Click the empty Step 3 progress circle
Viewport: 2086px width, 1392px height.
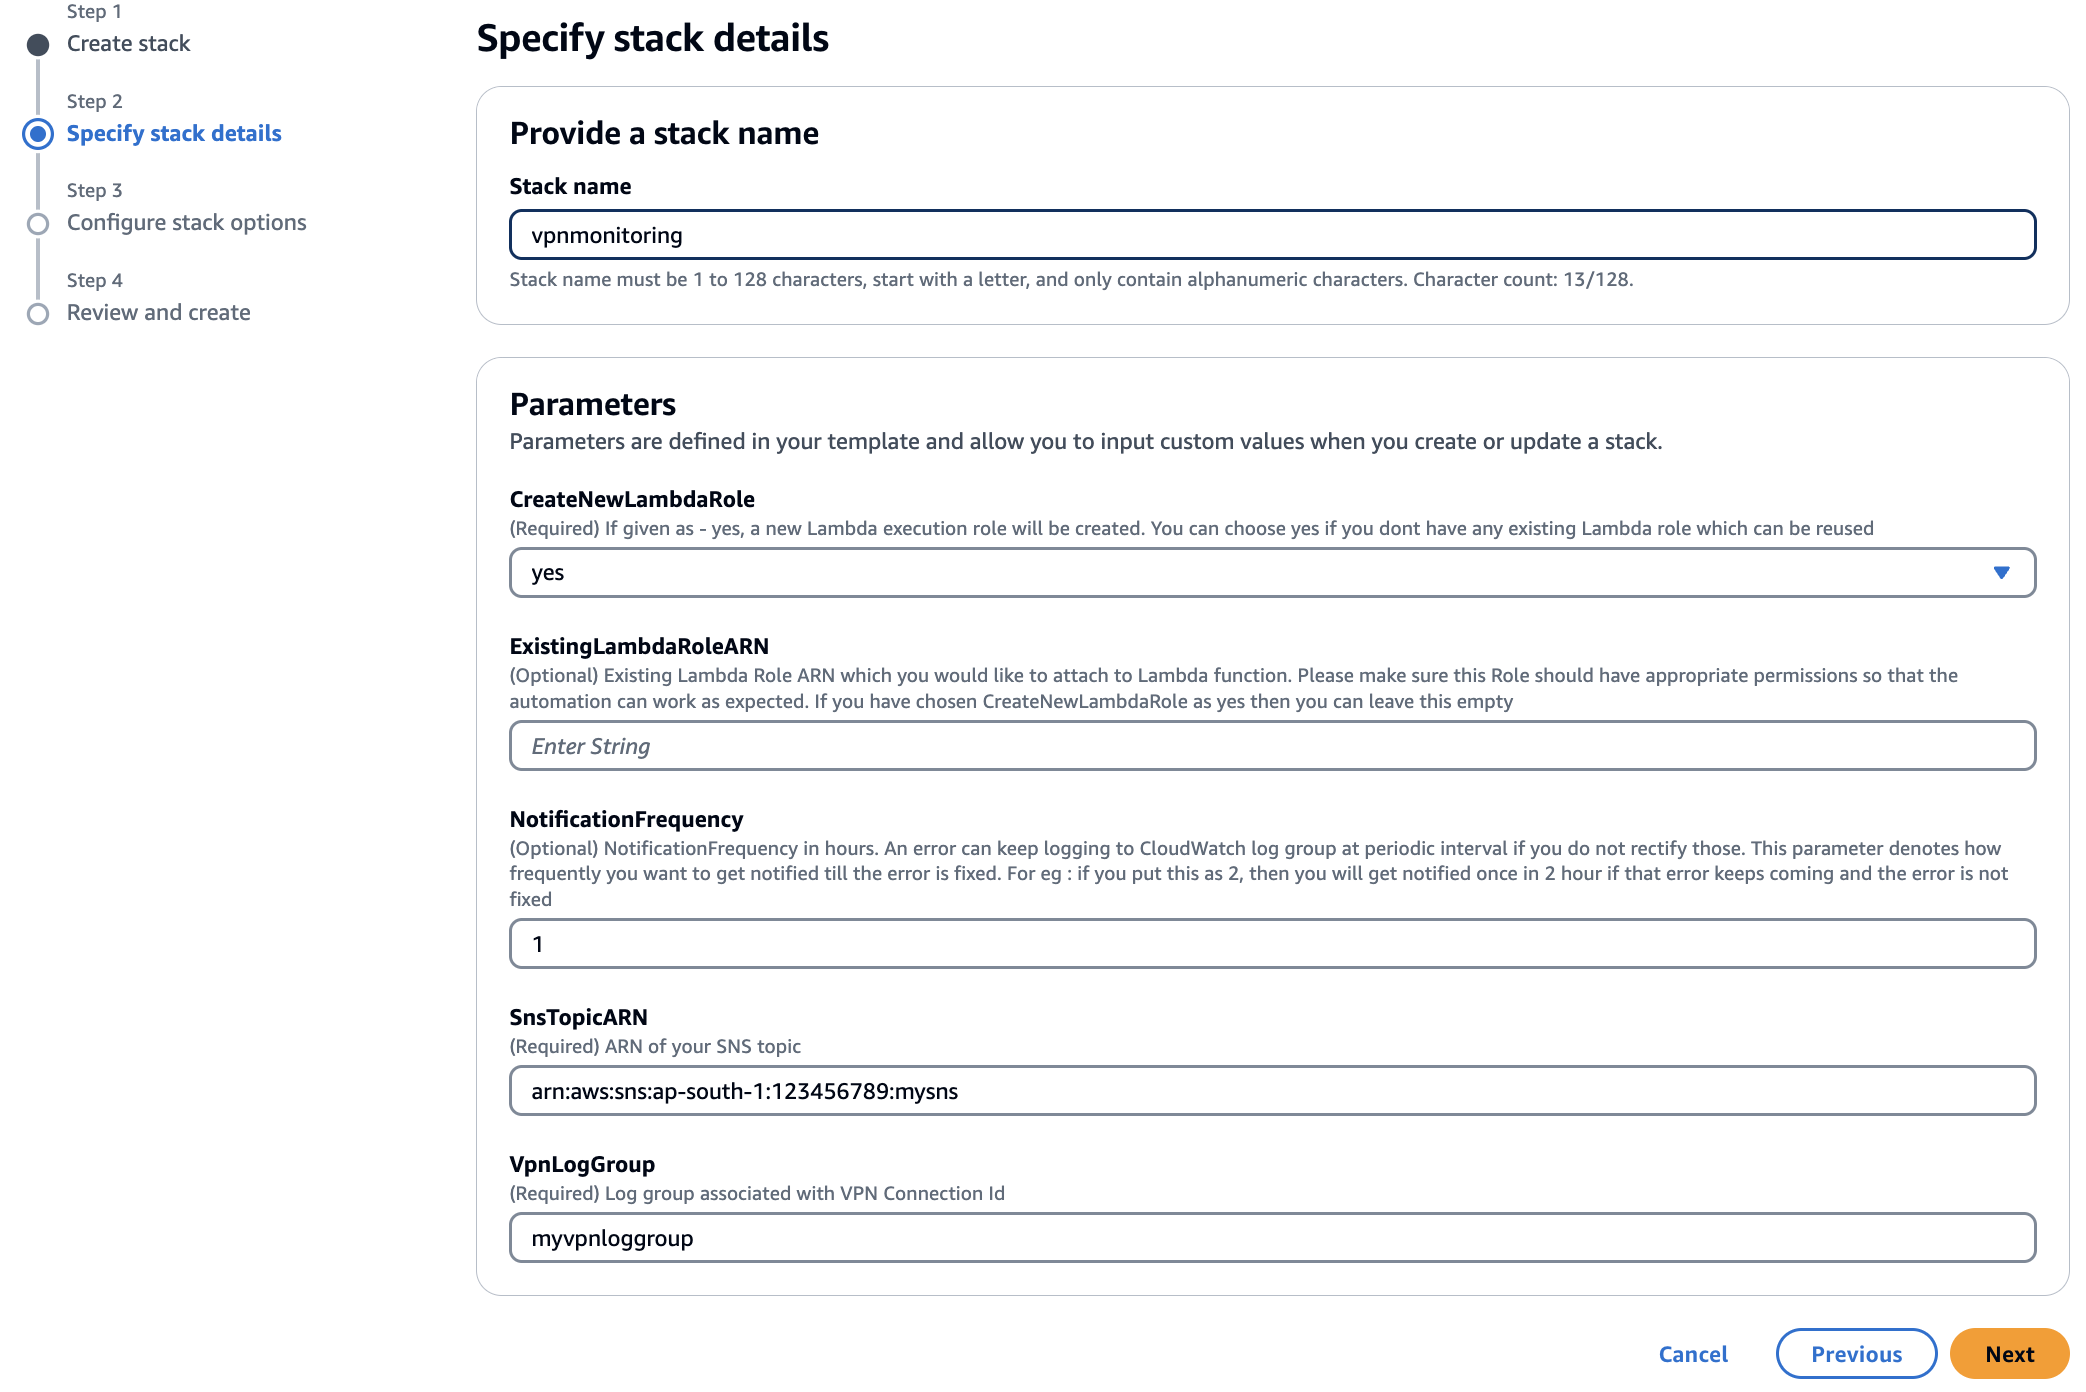(38, 222)
